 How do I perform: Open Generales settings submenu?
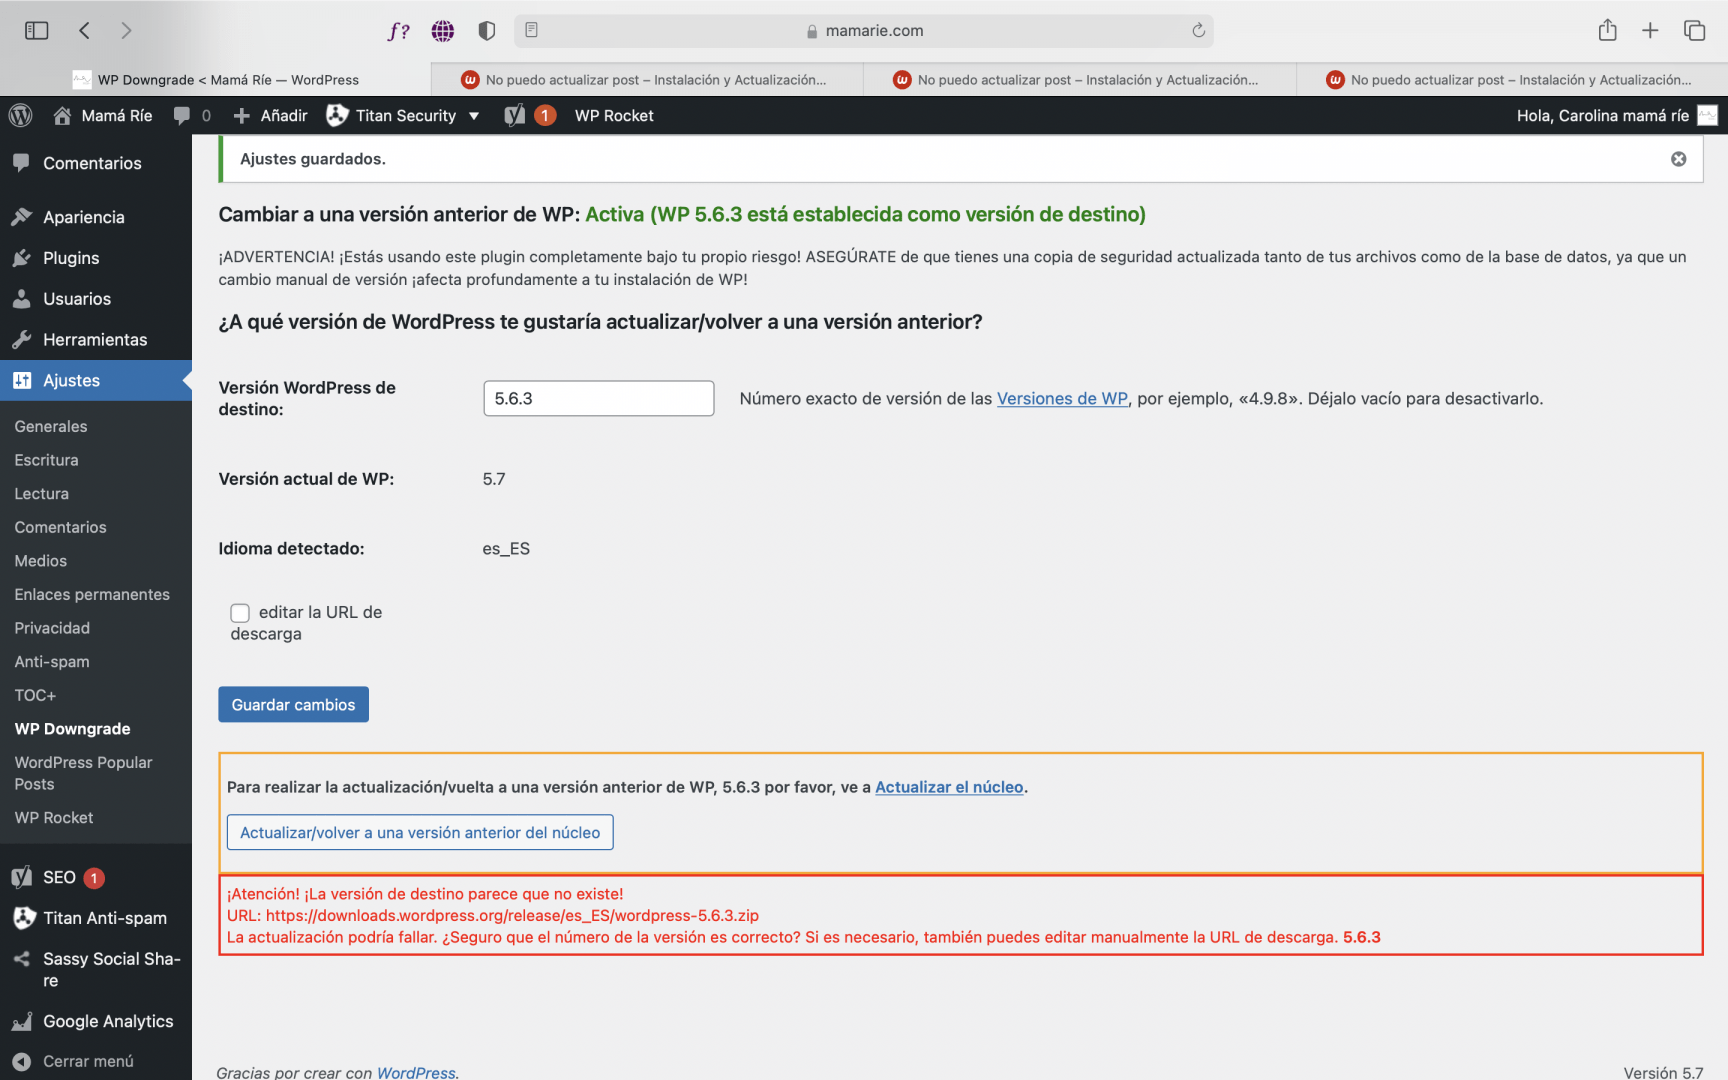tap(51, 427)
